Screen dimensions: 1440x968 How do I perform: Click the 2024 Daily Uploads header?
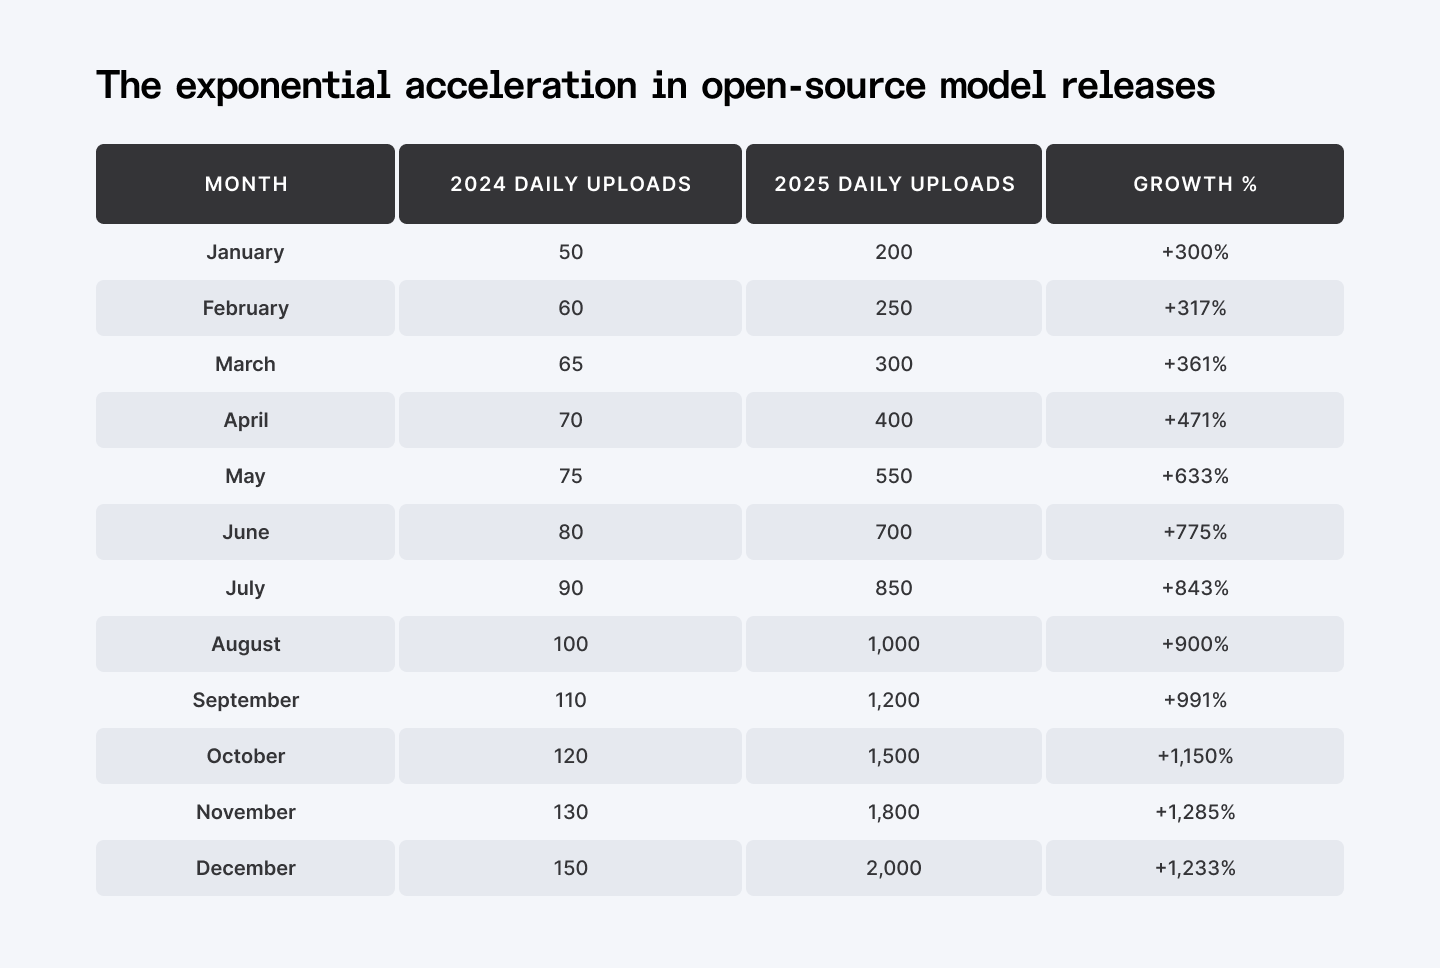point(570,184)
